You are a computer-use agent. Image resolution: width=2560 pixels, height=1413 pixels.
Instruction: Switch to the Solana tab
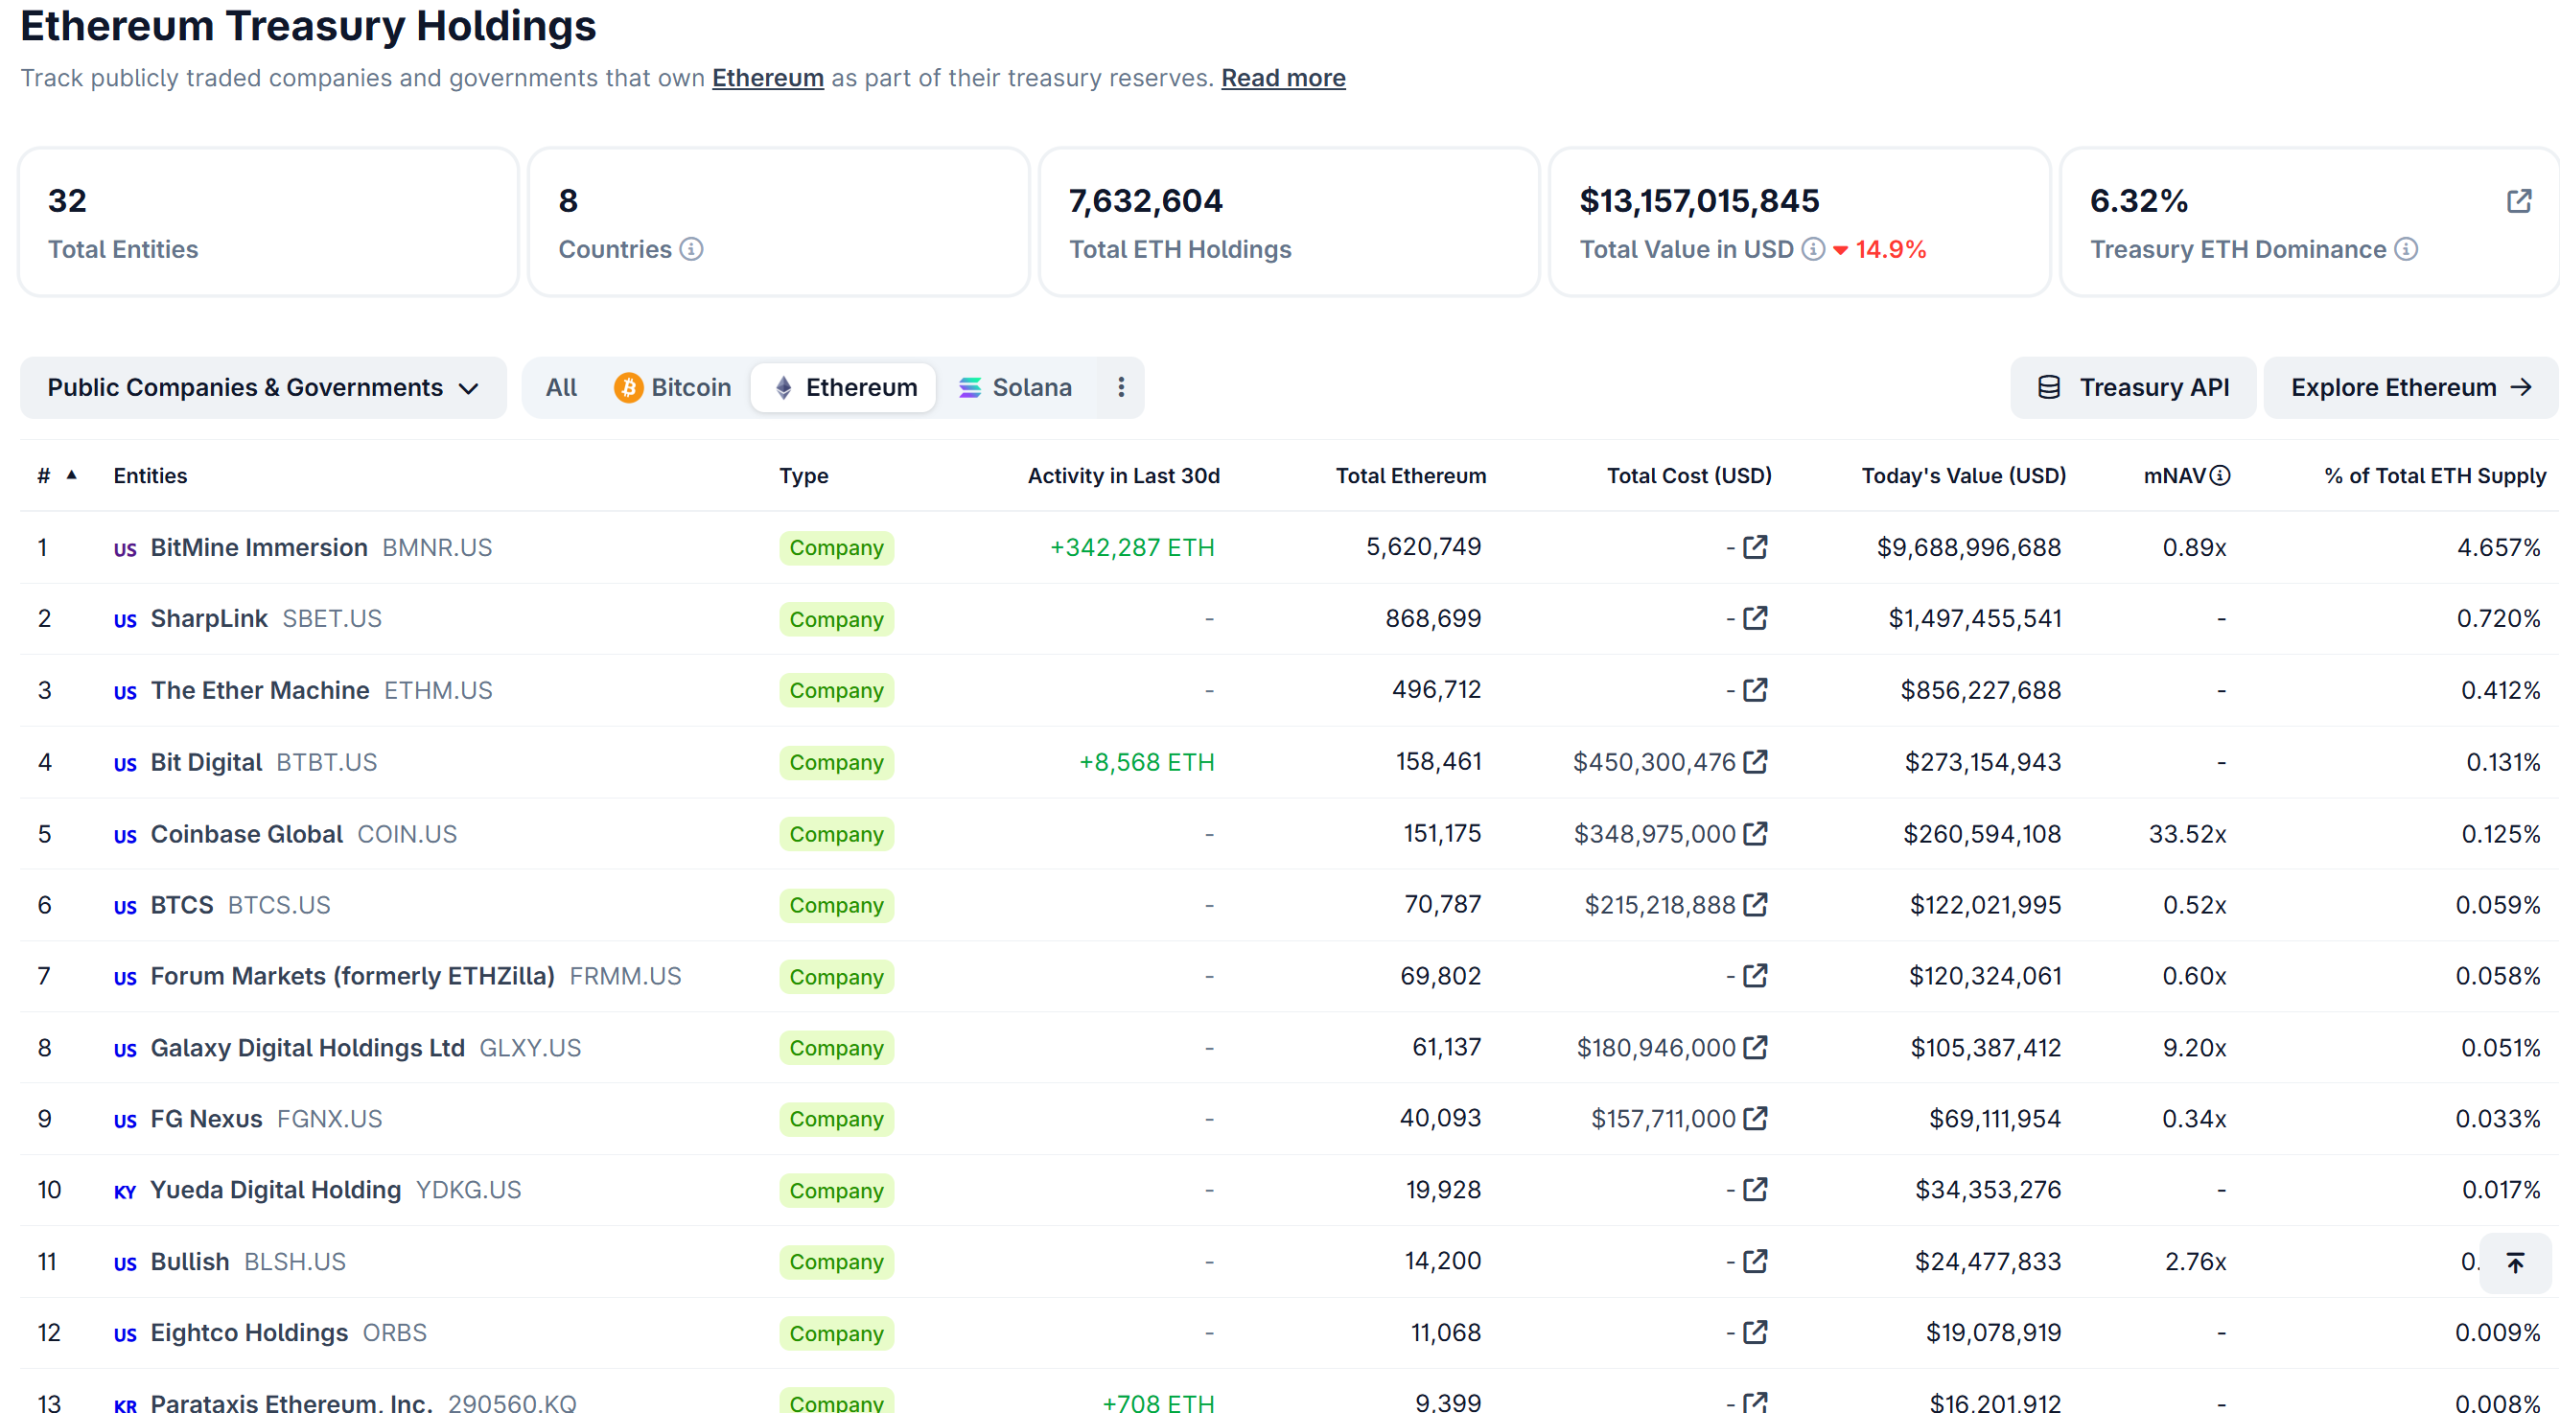coord(1015,387)
